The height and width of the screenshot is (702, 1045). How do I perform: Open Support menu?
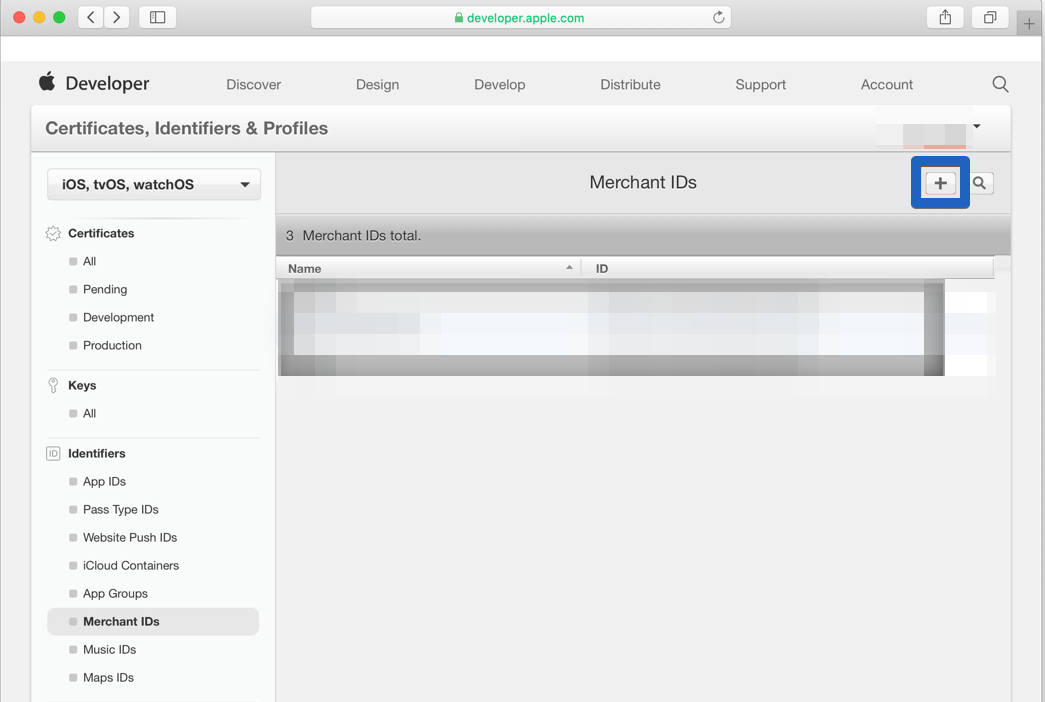click(x=760, y=85)
